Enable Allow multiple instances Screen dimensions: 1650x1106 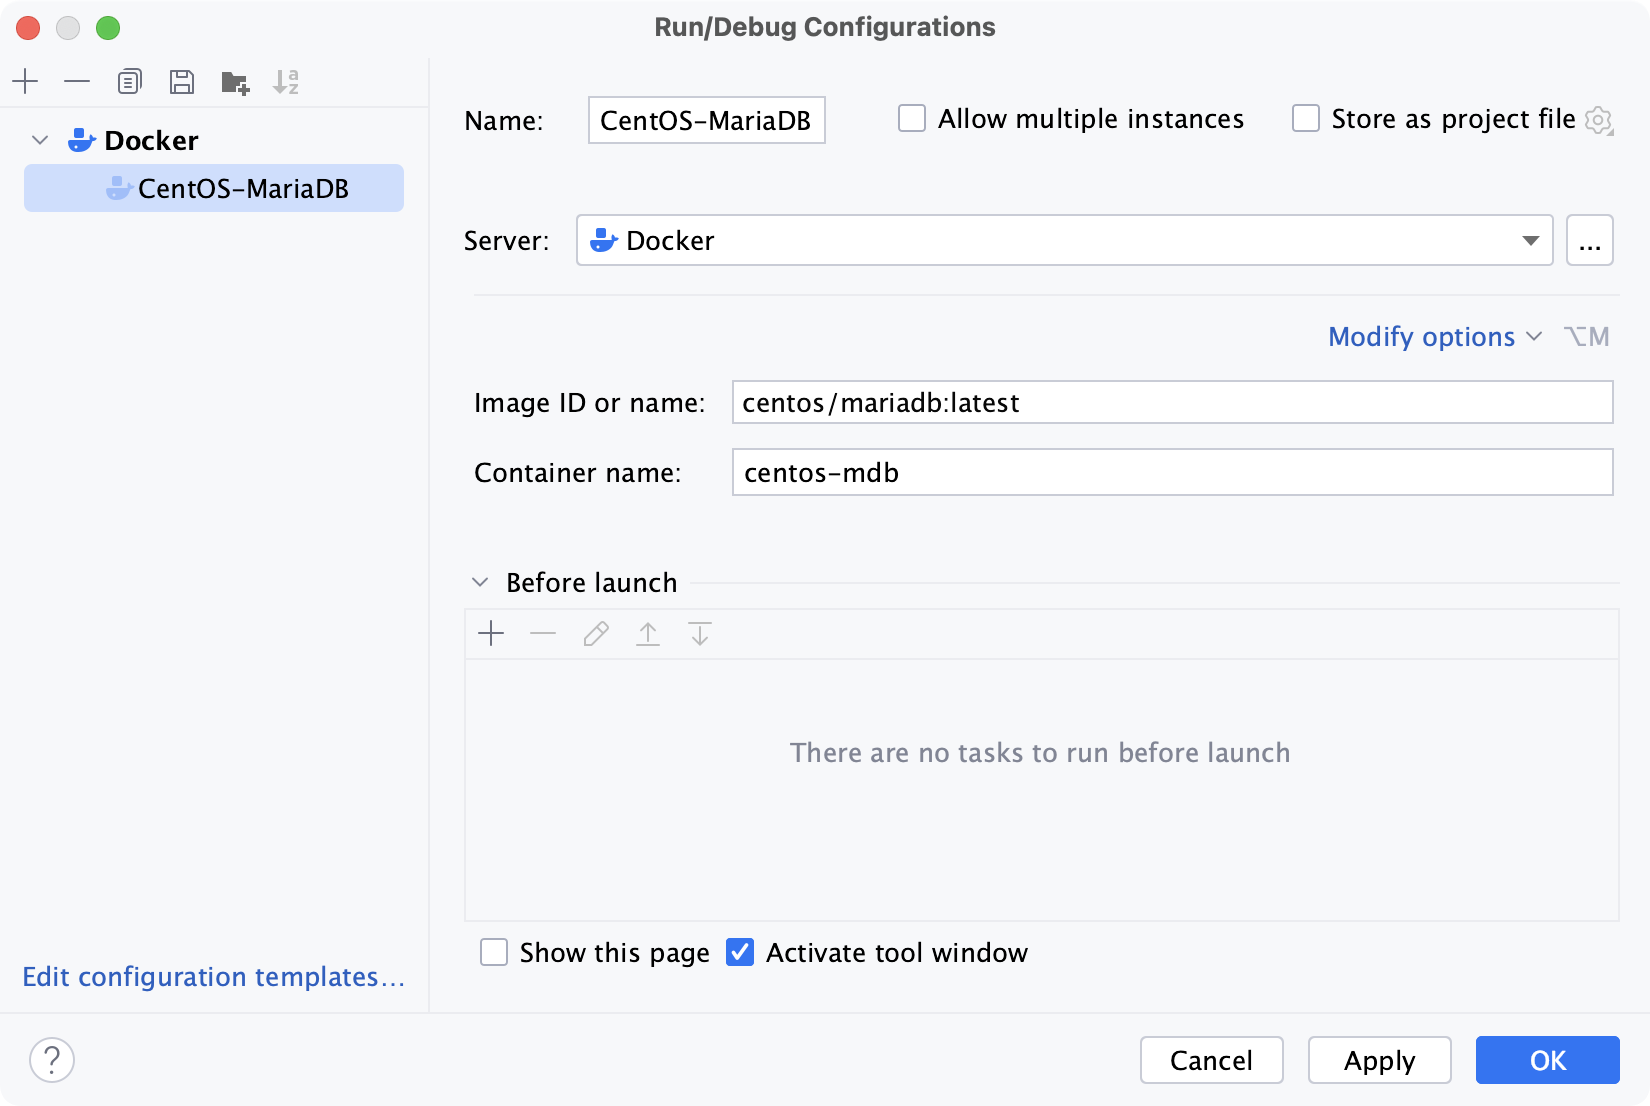(x=910, y=118)
